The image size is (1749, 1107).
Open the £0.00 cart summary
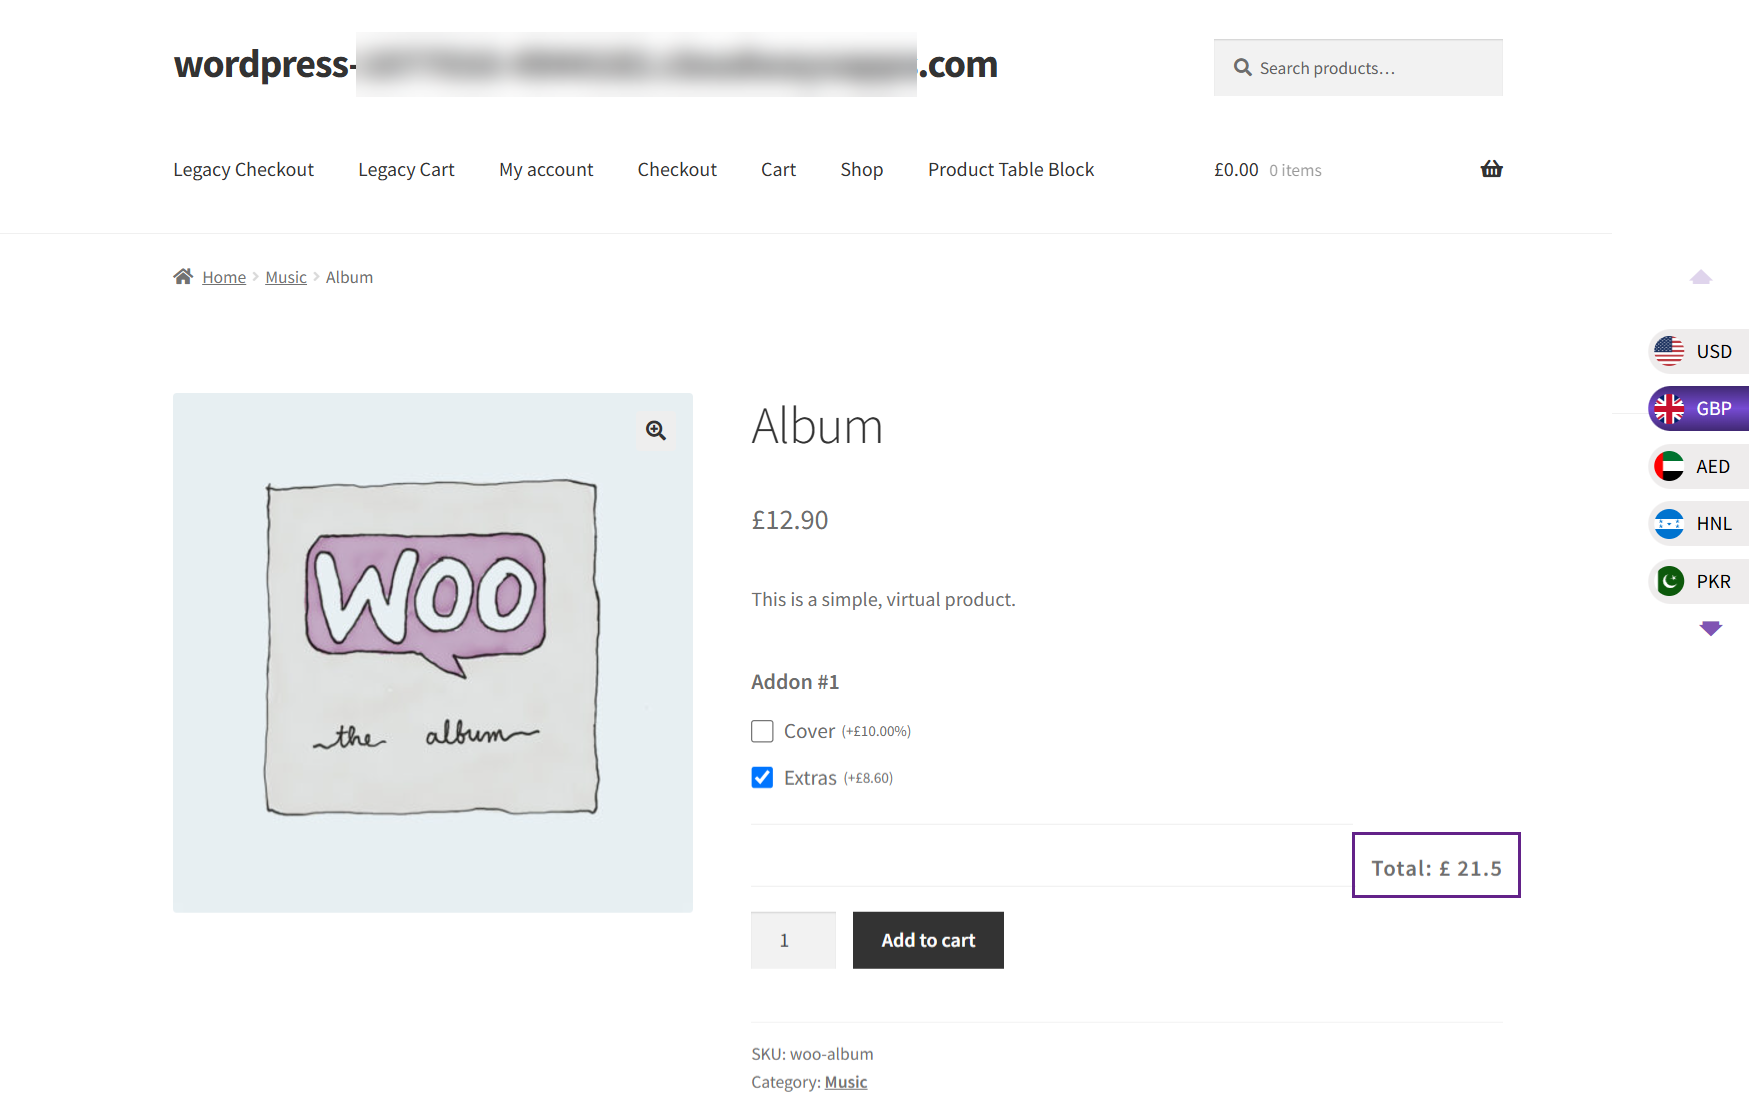coord(1267,170)
